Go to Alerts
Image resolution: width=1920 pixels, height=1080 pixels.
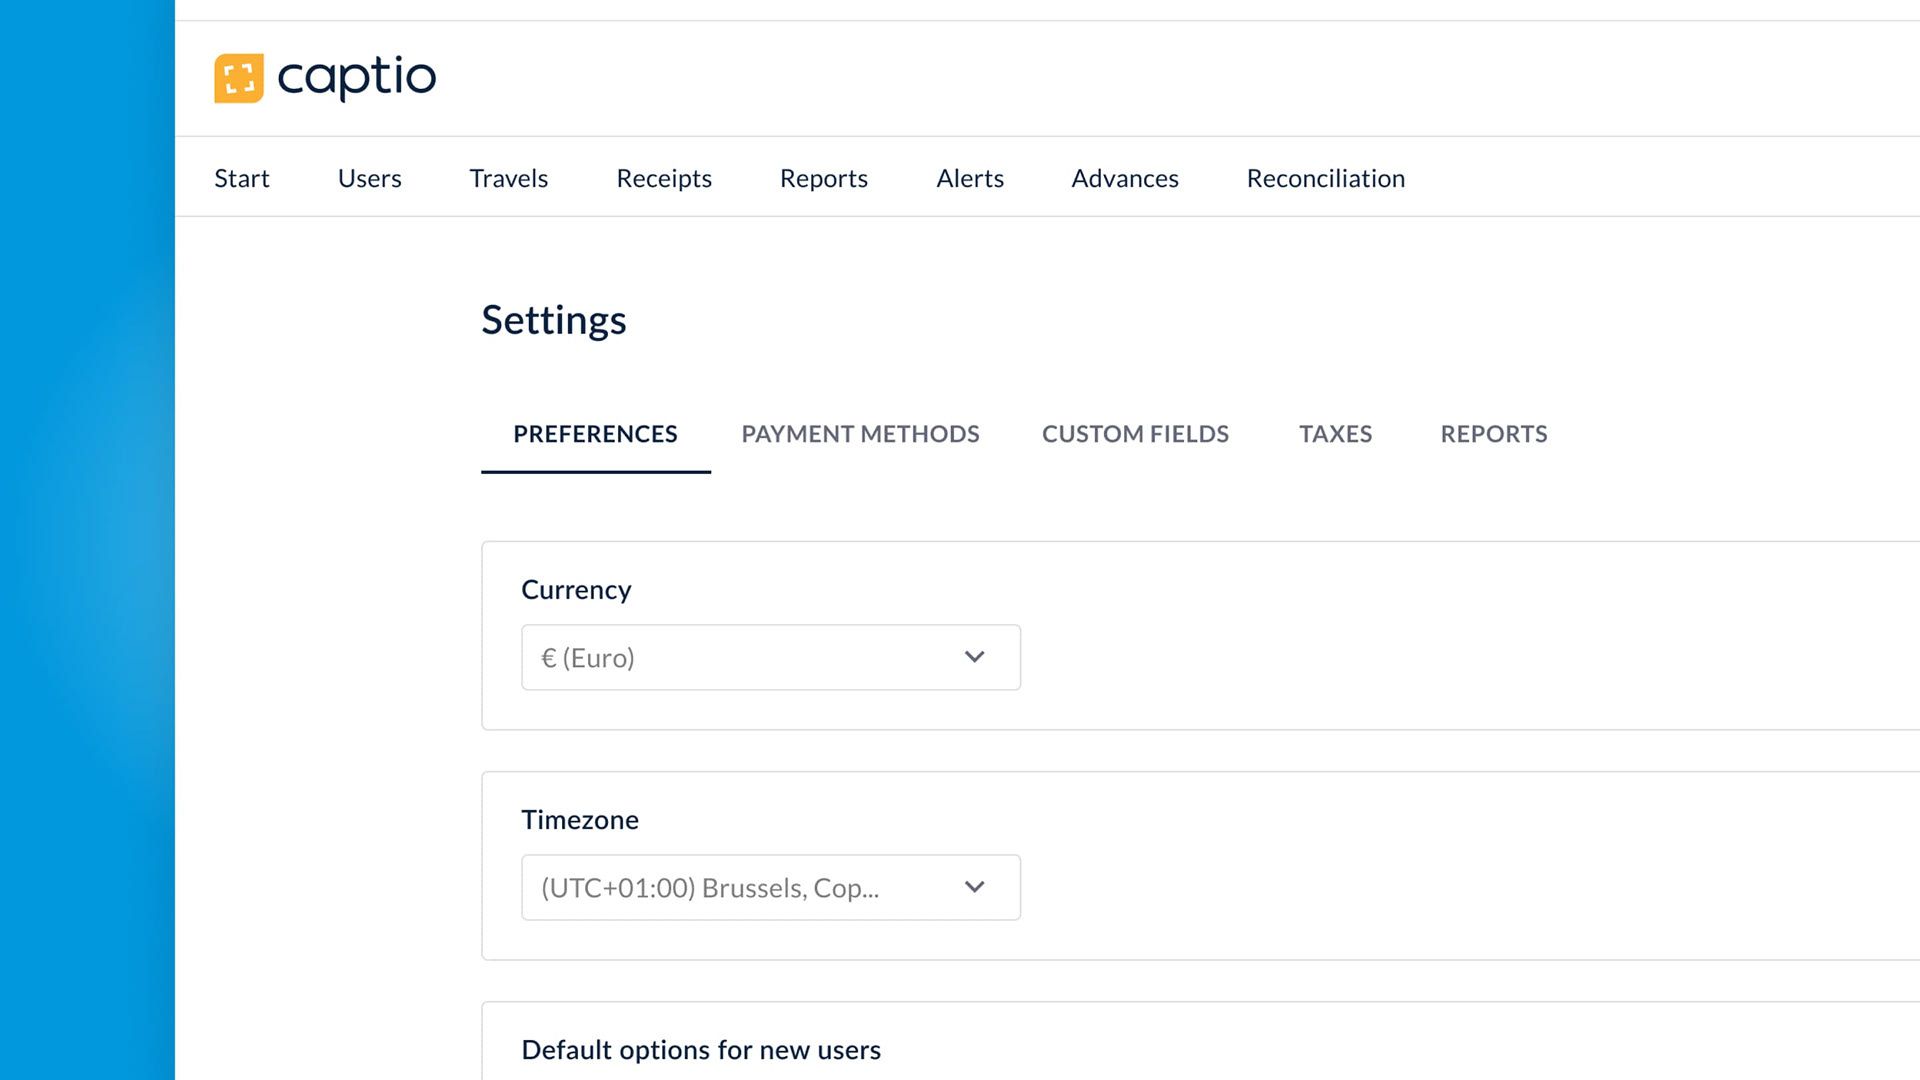click(x=970, y=178)
